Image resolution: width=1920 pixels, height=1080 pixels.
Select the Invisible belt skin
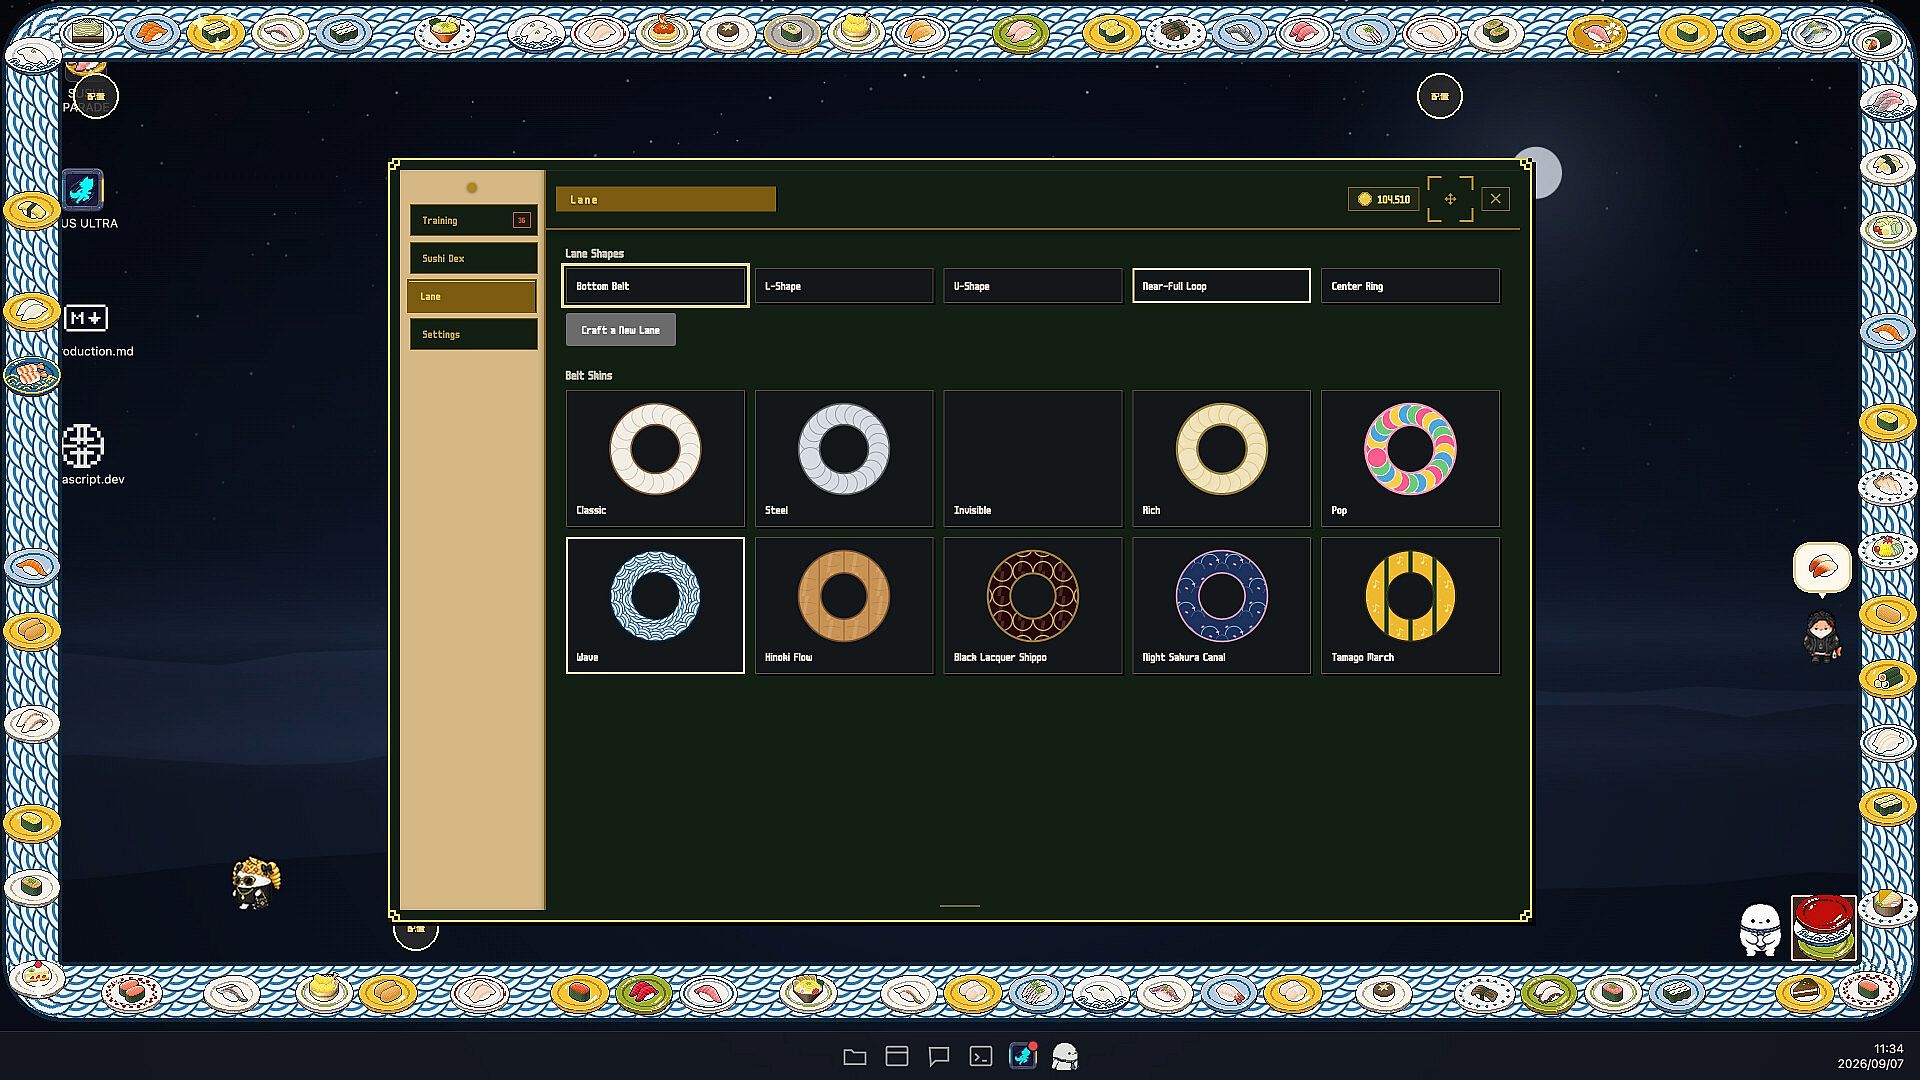pyautogui.click(x=1032, y=458)
